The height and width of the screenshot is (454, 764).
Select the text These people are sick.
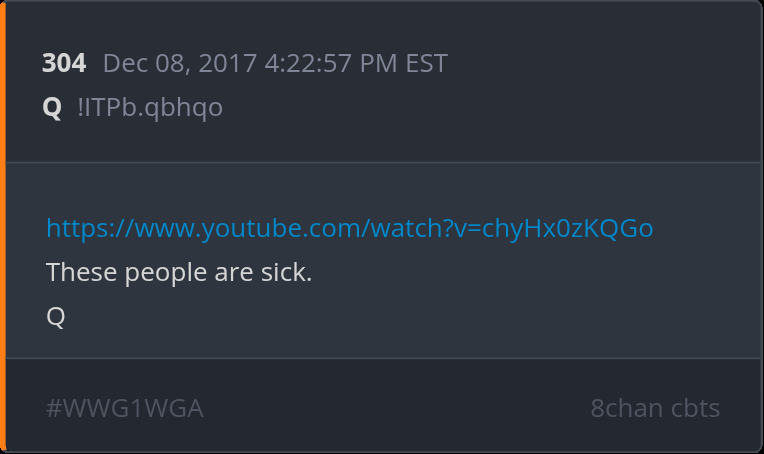point(179,272)
